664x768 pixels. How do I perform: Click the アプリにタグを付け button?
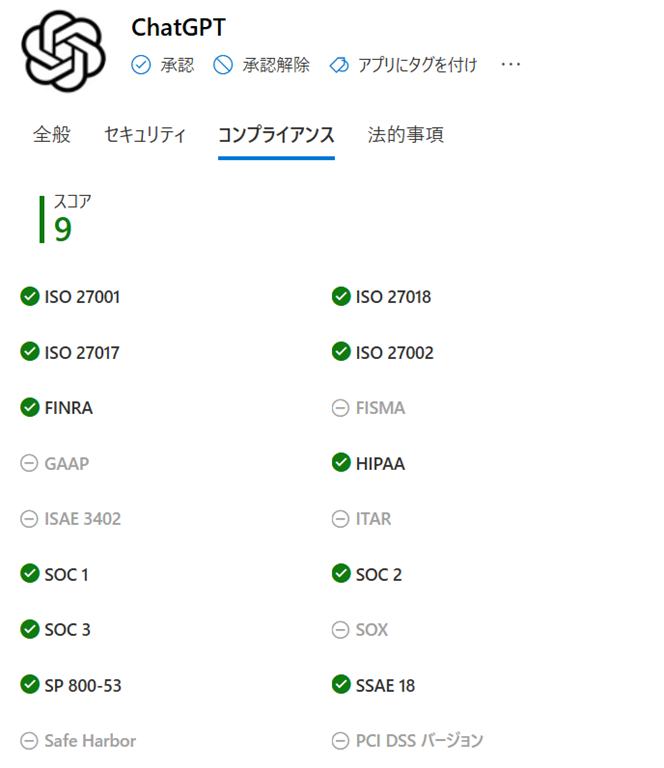pyautogui.click(x=417, y=65)
